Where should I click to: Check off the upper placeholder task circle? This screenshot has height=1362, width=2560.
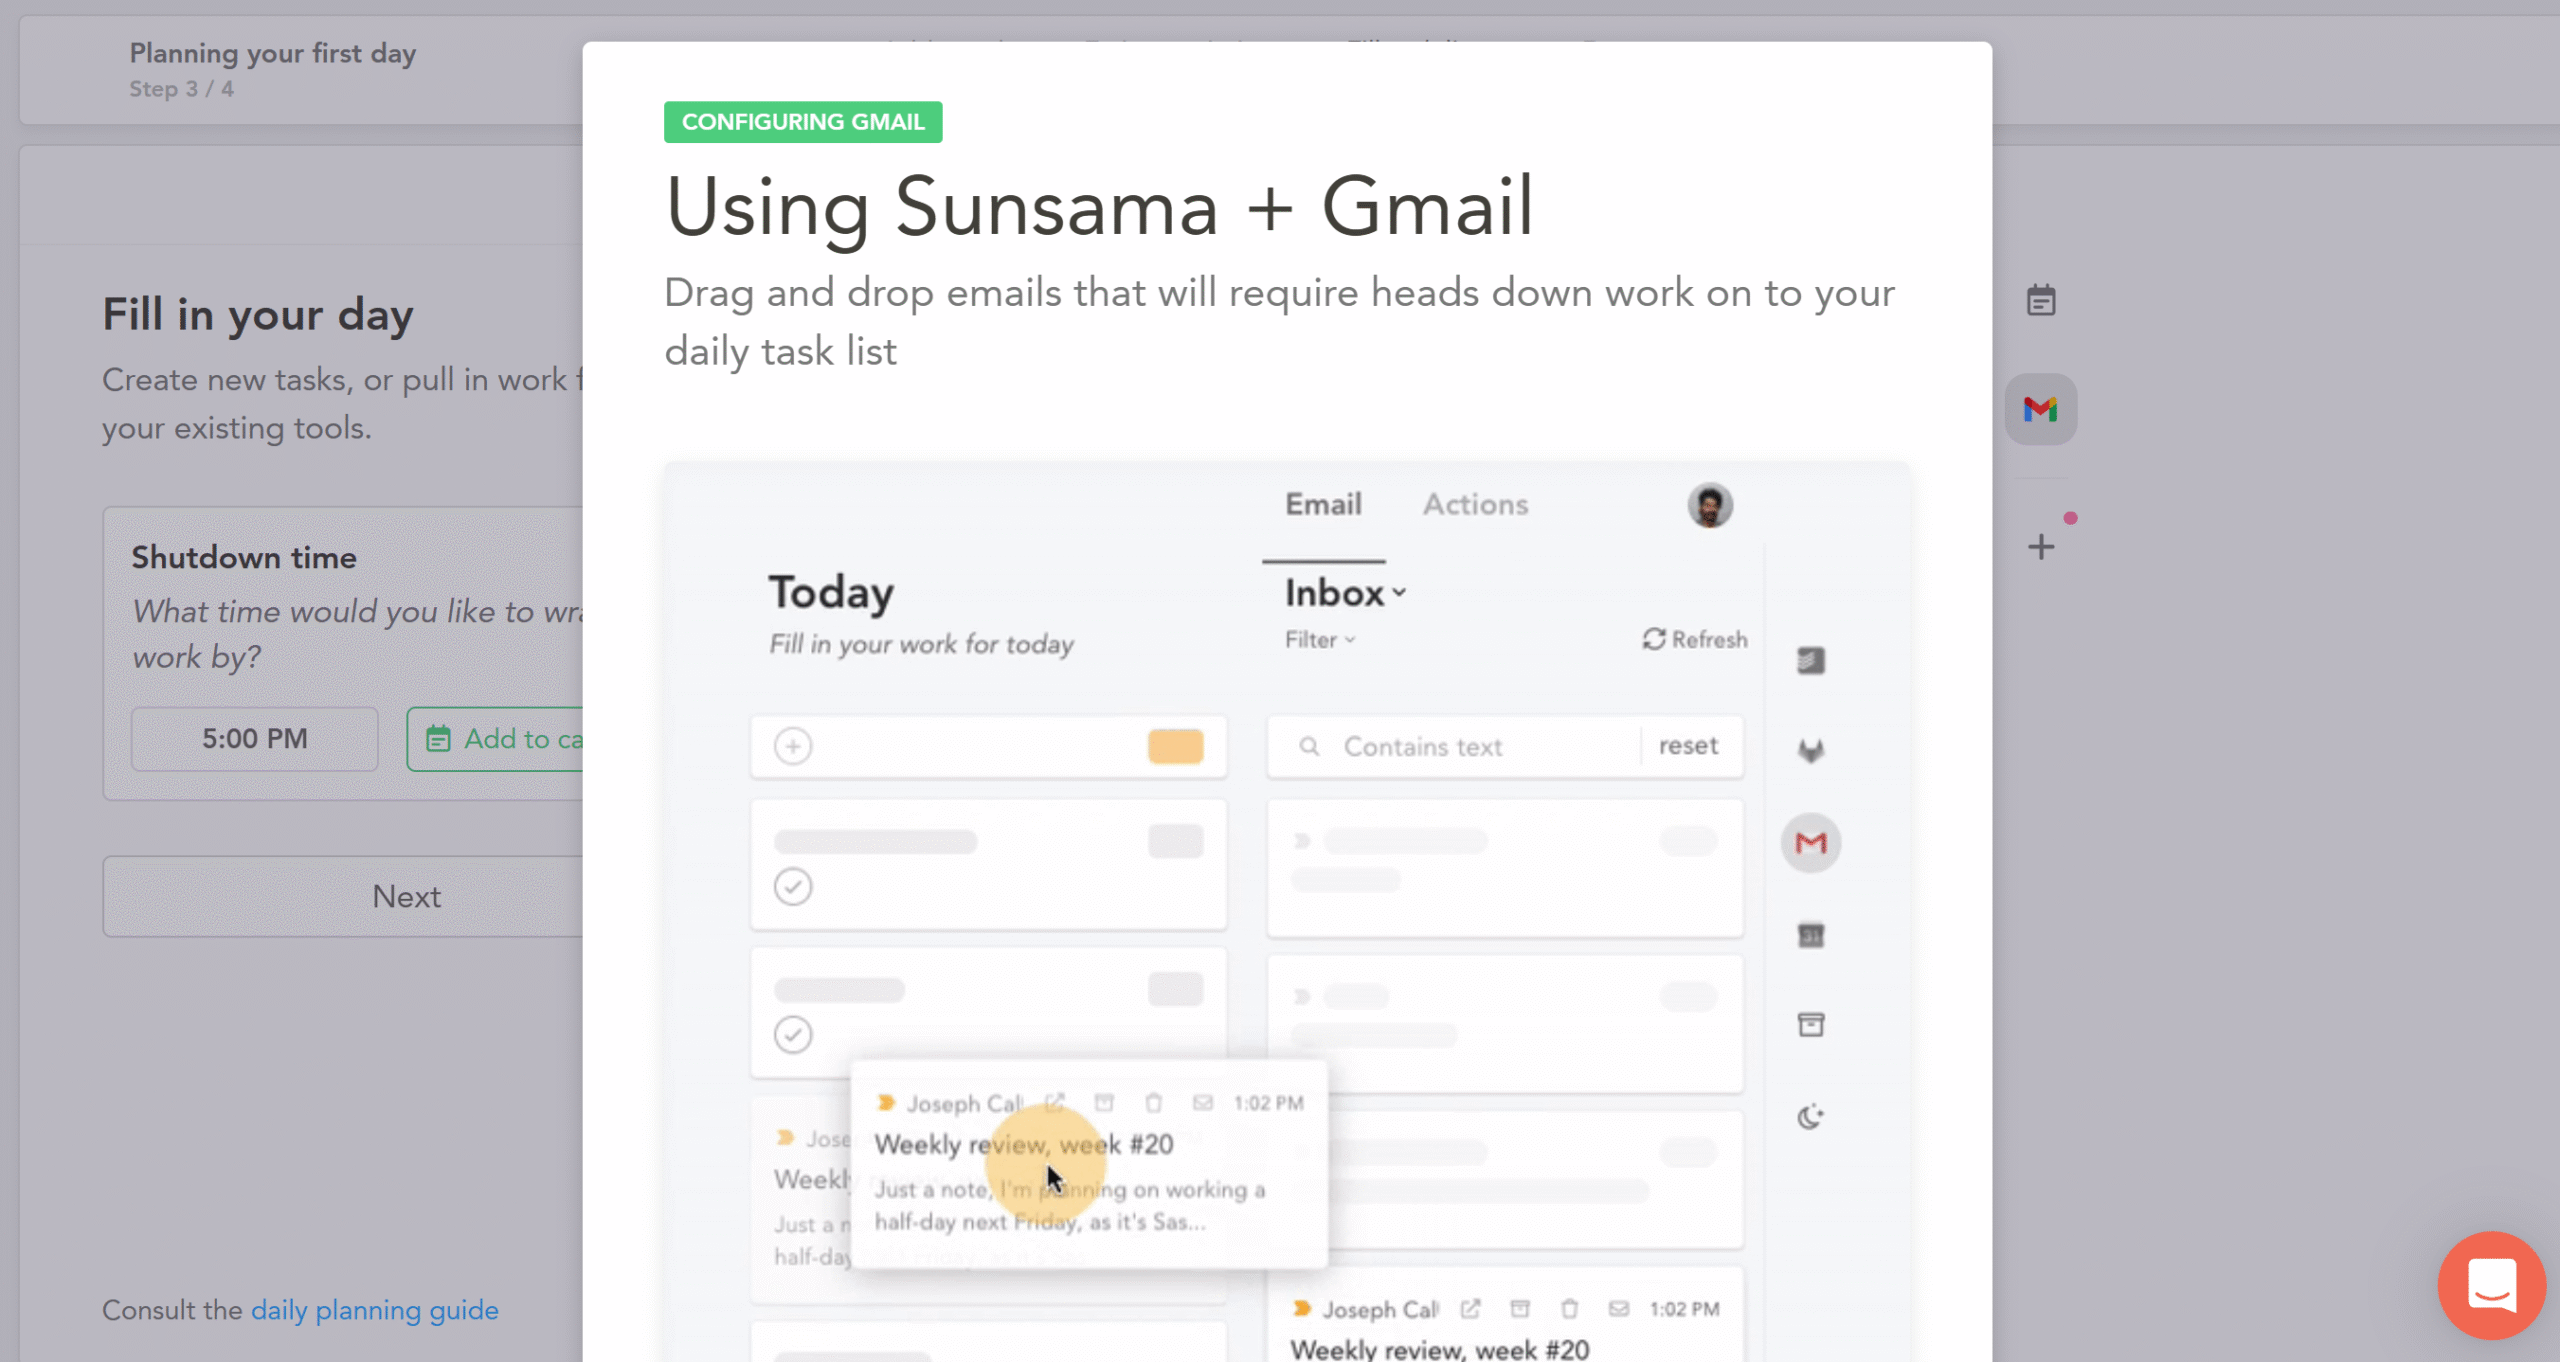793,887
